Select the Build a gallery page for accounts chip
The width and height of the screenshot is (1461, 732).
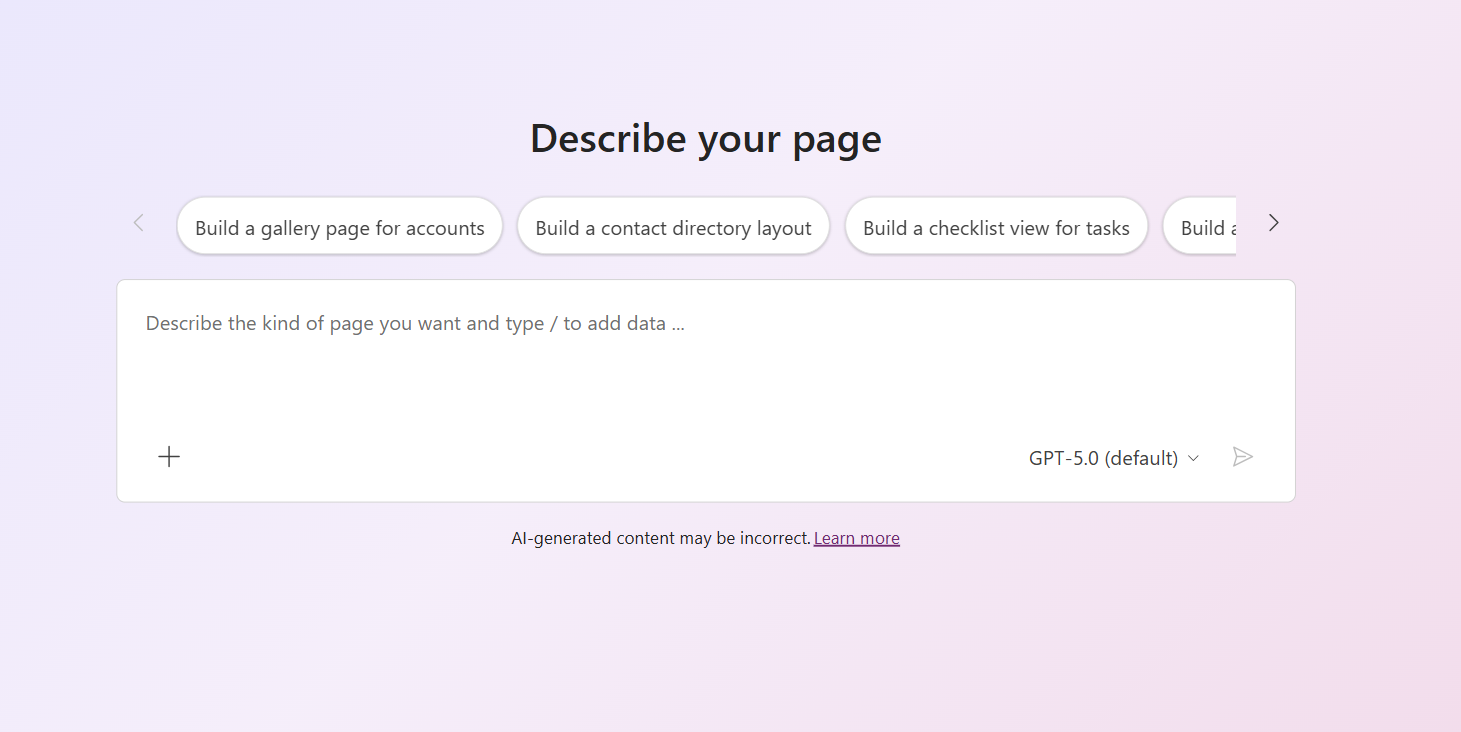click(339, 226)
